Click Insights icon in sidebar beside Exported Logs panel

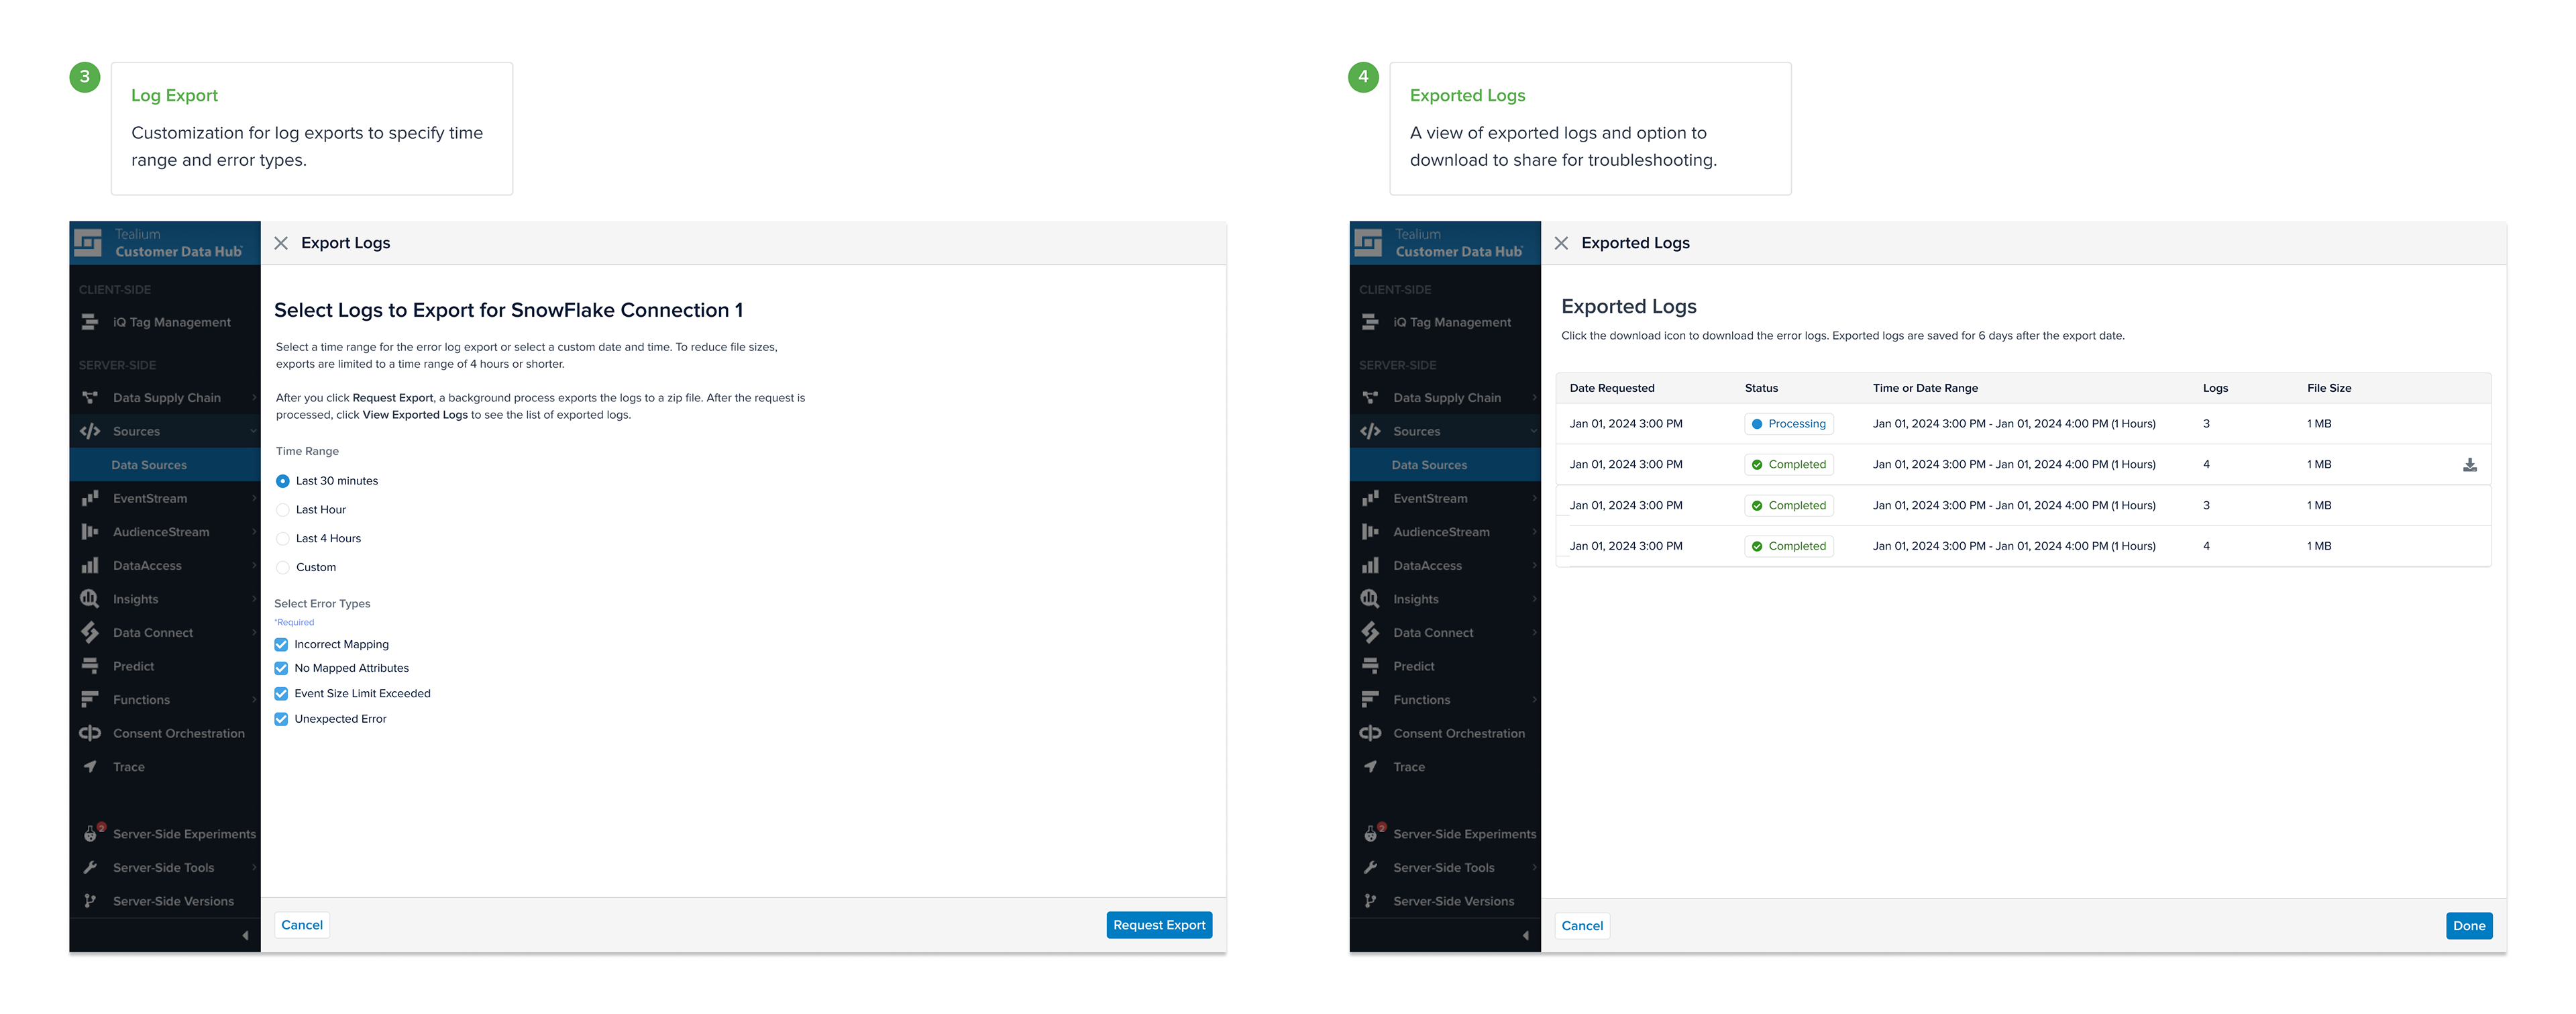[1370, 599]
